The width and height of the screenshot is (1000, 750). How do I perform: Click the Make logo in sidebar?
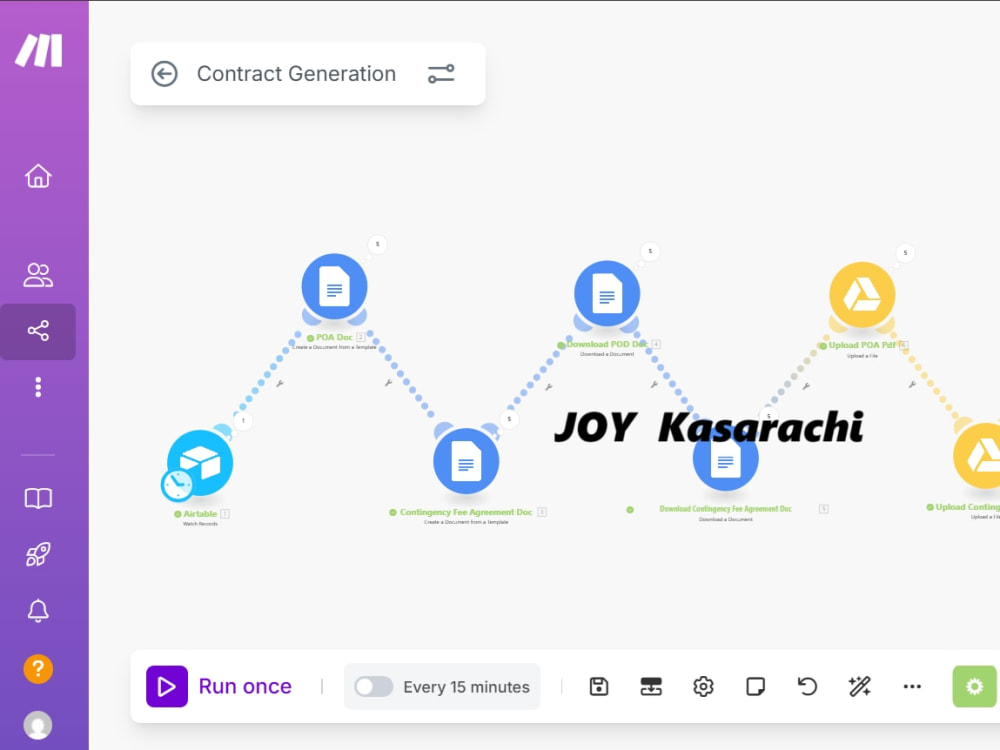pyautogui.click(x=39, y=50)
